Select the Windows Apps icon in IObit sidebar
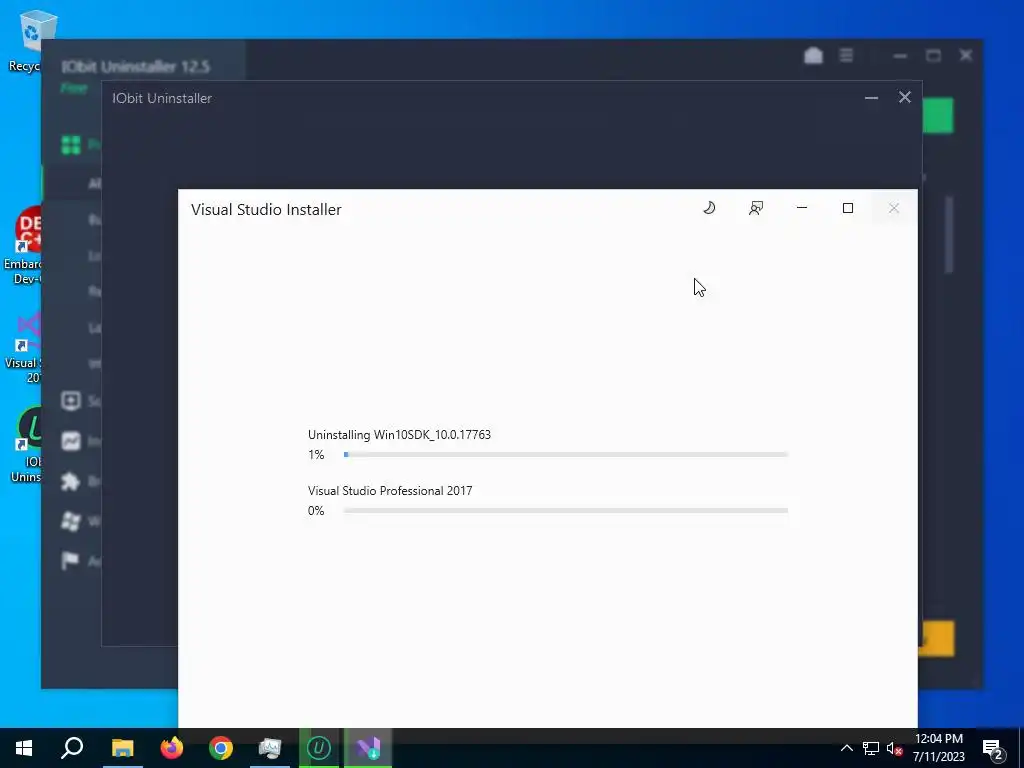The width and height of the screenshot is (1024, 768). (71, 521)
